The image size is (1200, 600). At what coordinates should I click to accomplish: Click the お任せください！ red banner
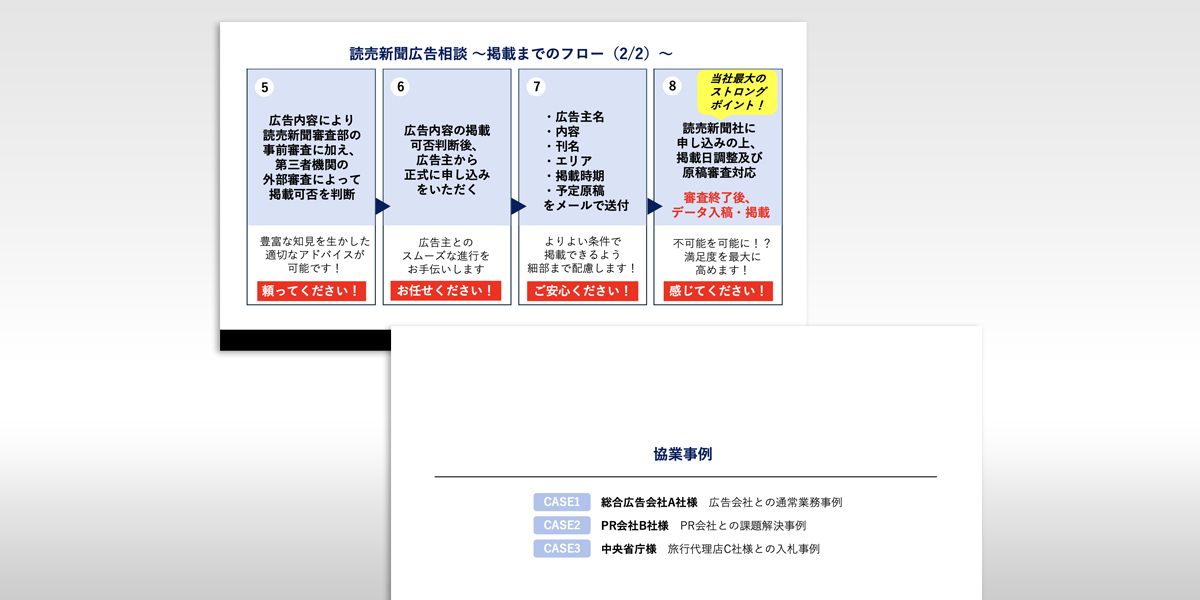446,291
